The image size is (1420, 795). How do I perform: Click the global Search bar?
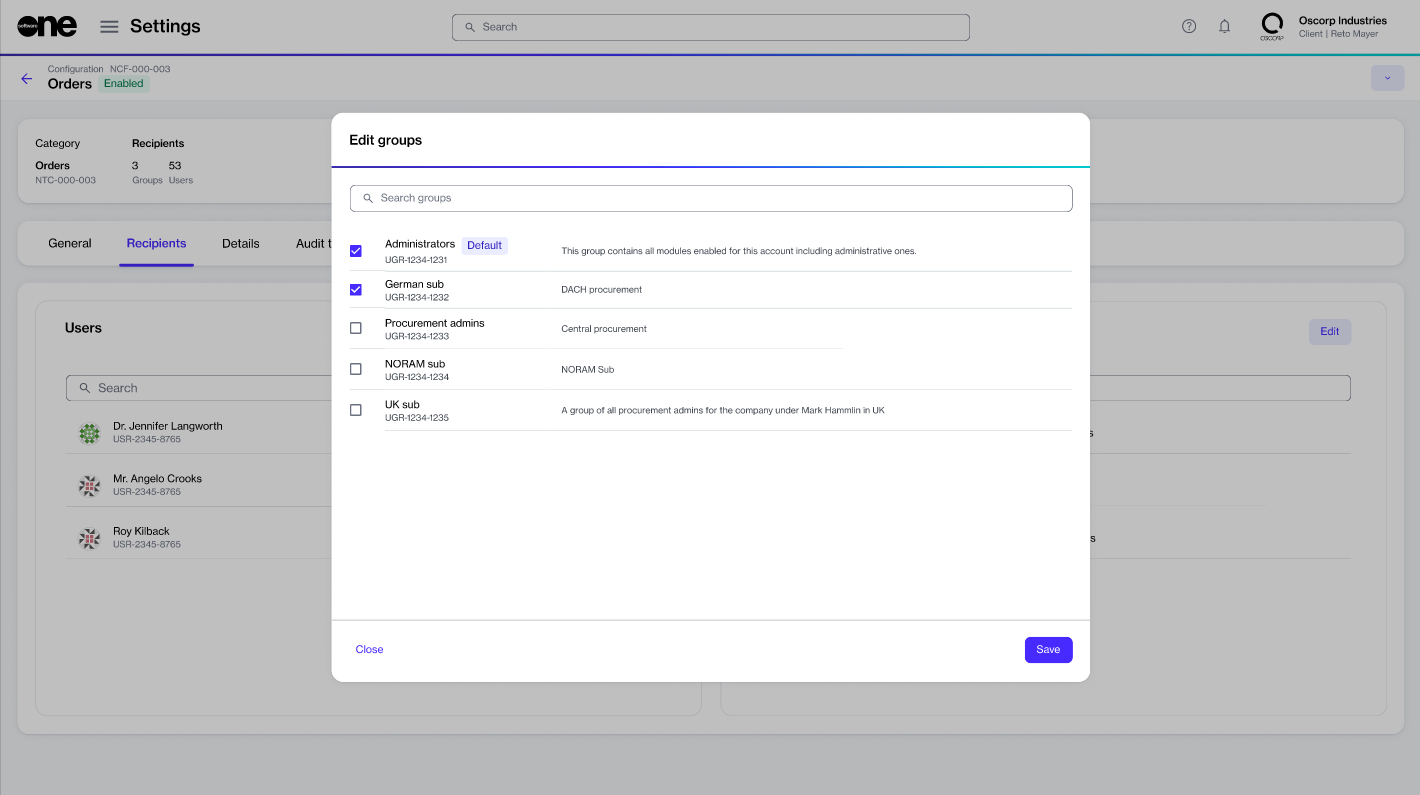tap(711, 27)
